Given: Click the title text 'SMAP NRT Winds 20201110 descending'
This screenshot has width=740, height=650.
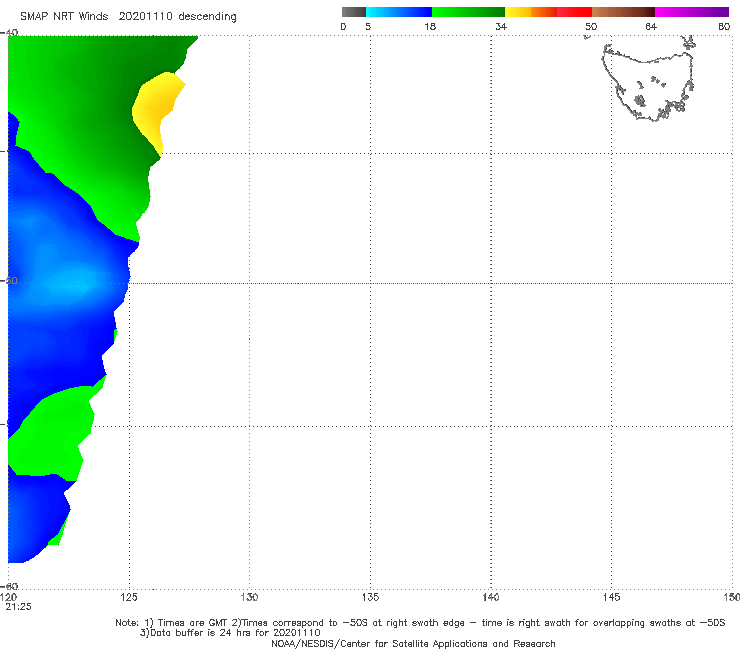Looking at the screenshot, I should pos(128,17).
